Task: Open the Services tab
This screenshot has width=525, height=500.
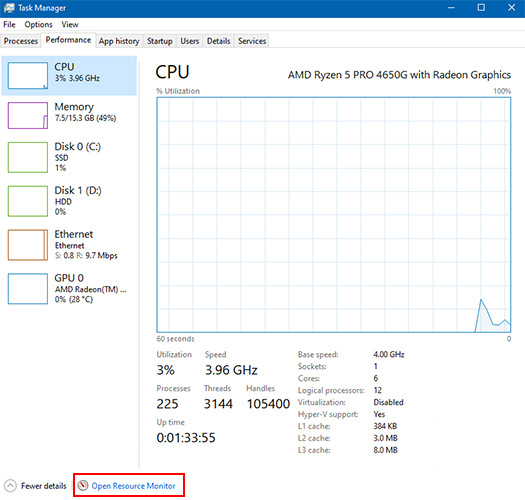Action: click(252, 41)
